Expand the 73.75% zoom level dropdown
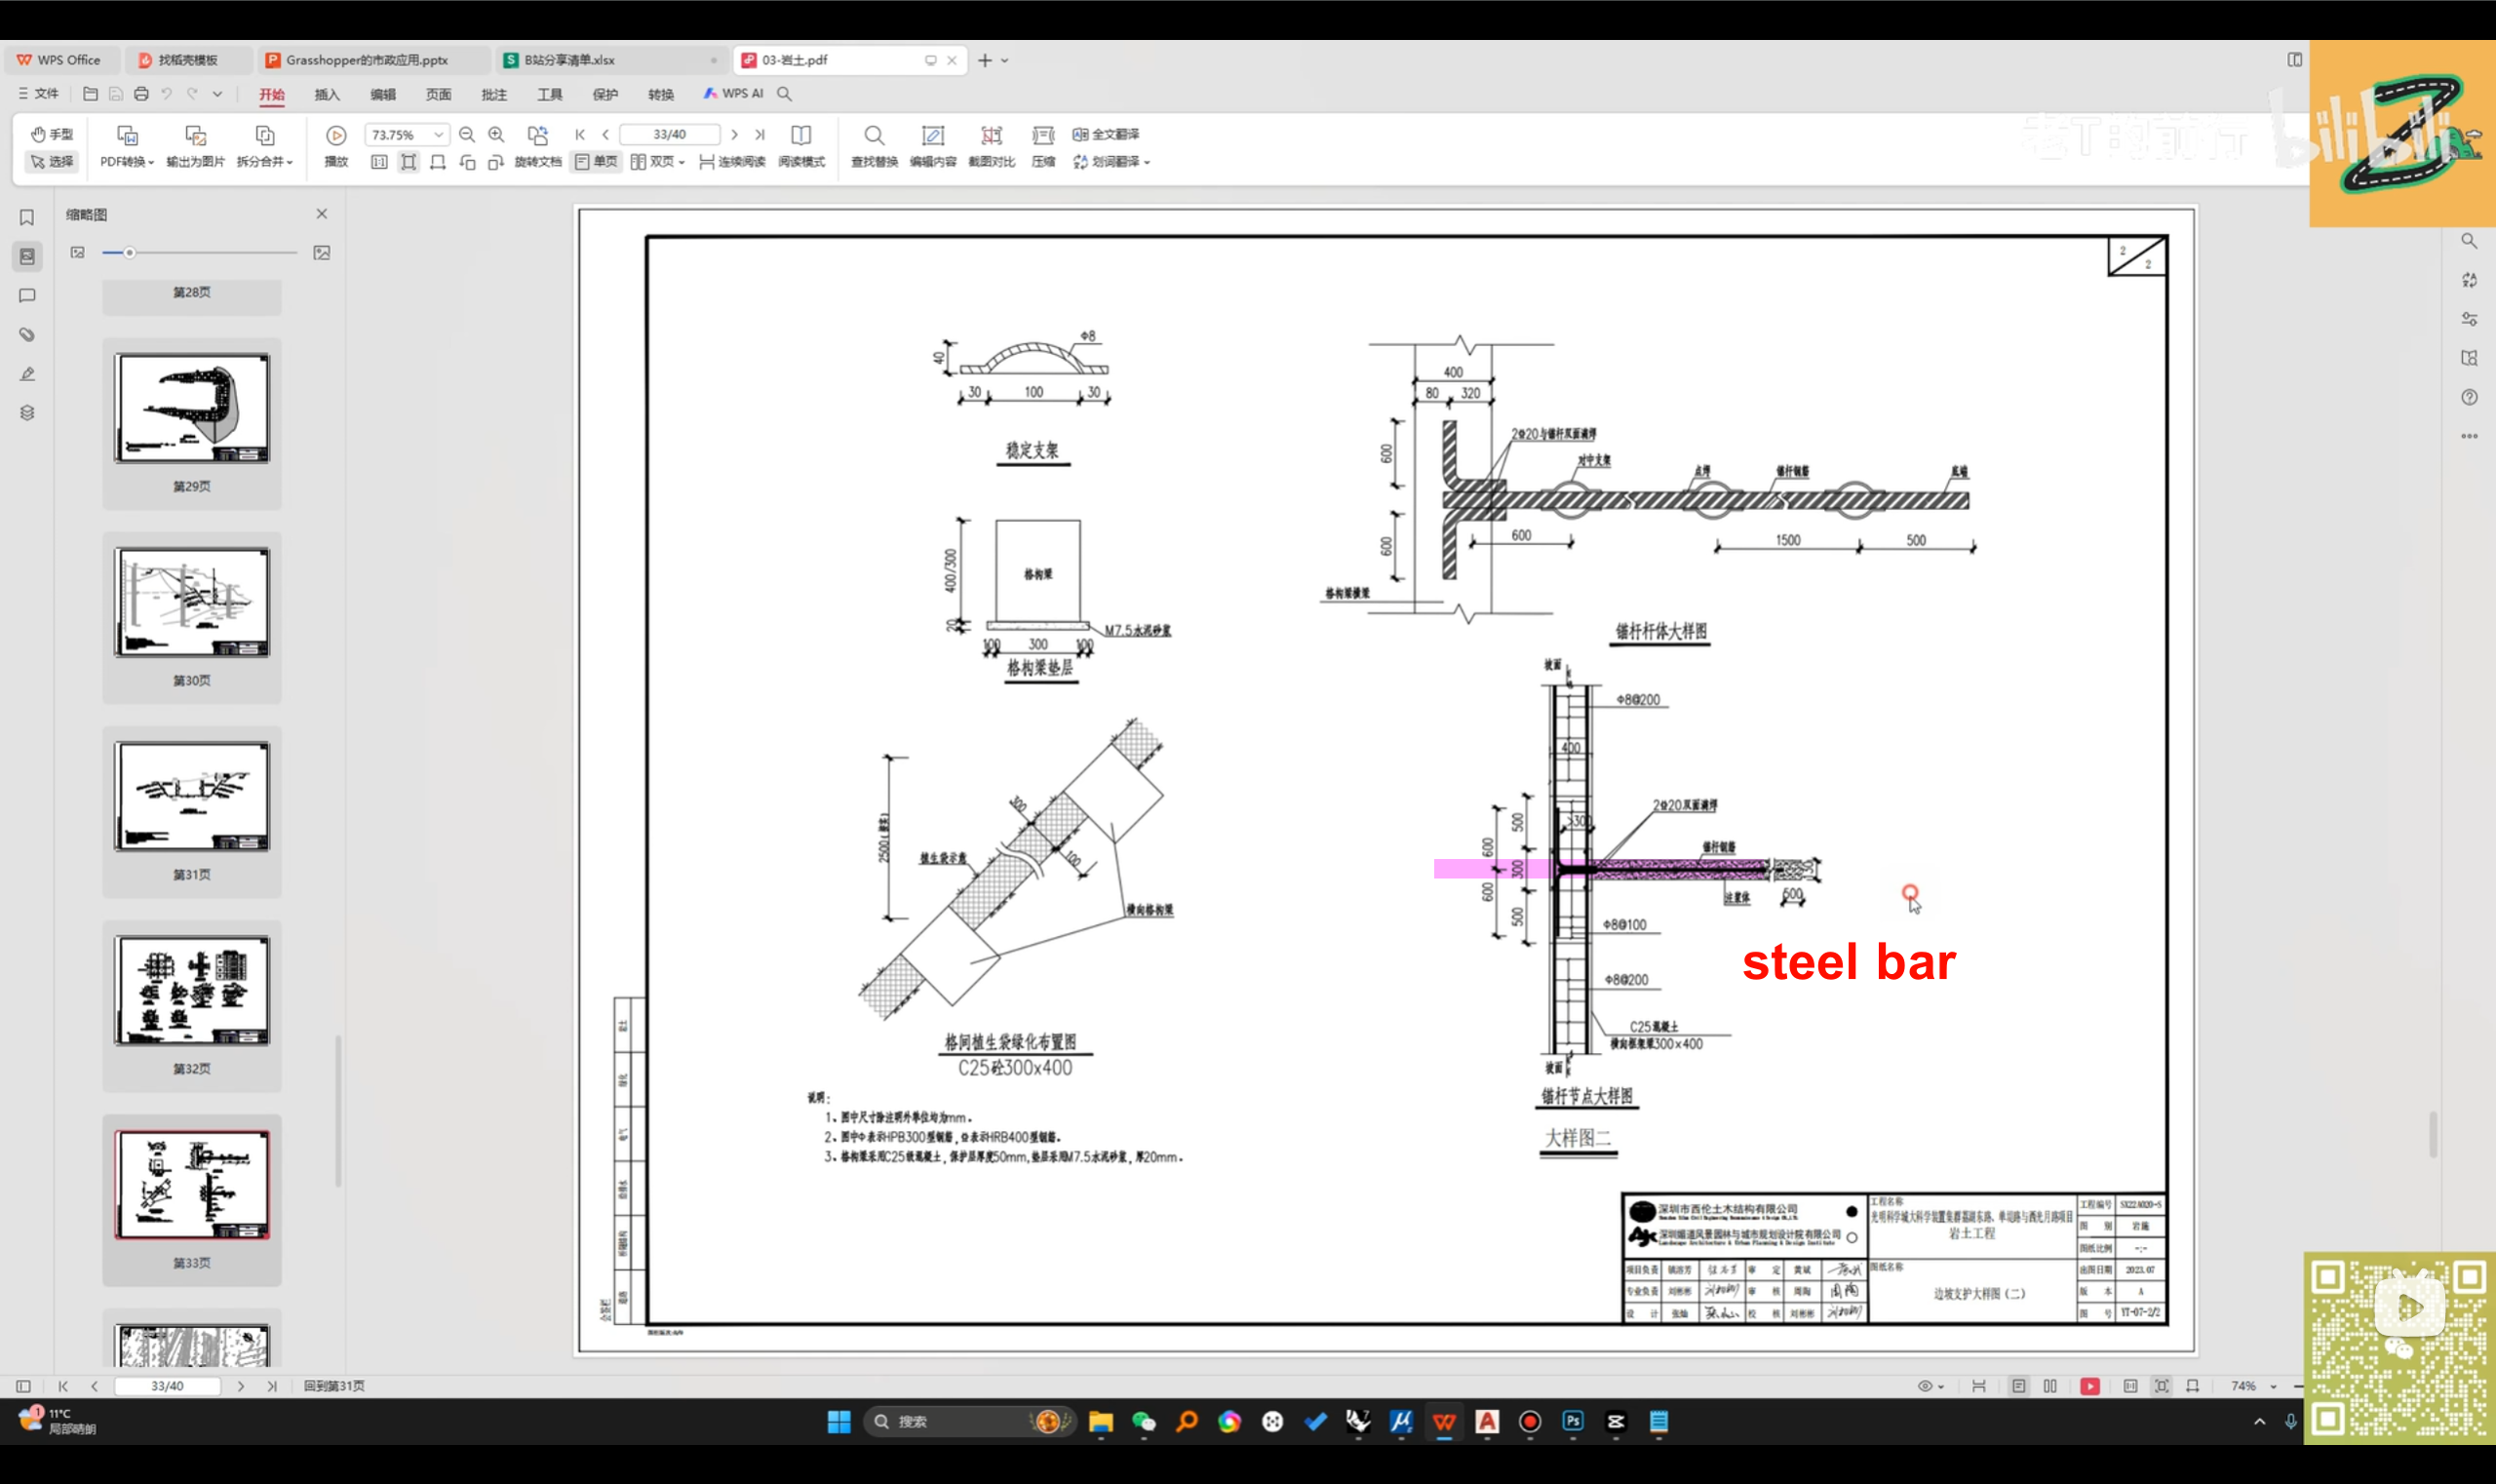Image resolution: width=2496 pixels, height=1484 pixels. (x=438, y=135)
